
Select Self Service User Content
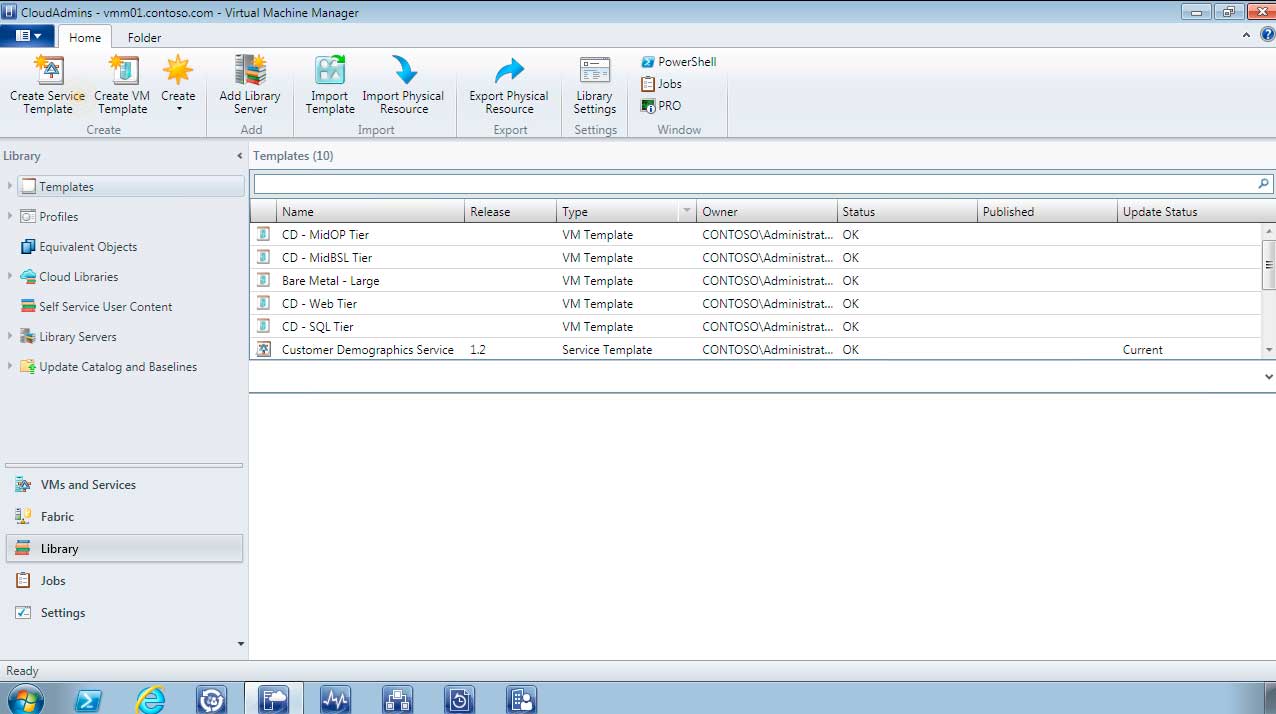(97, 307)
